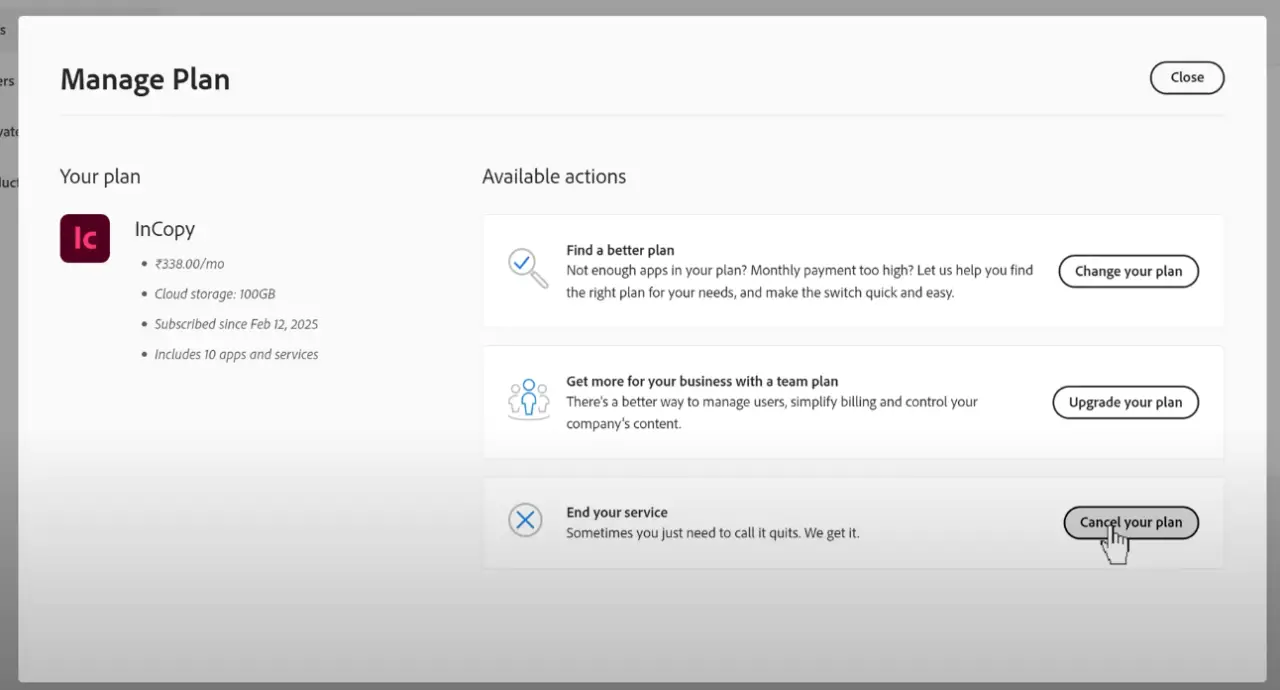This screenshot has height=690, width=1280.
Task: Click the magnifier checkmark icon for finding plans
Action: tap(527, 268)
